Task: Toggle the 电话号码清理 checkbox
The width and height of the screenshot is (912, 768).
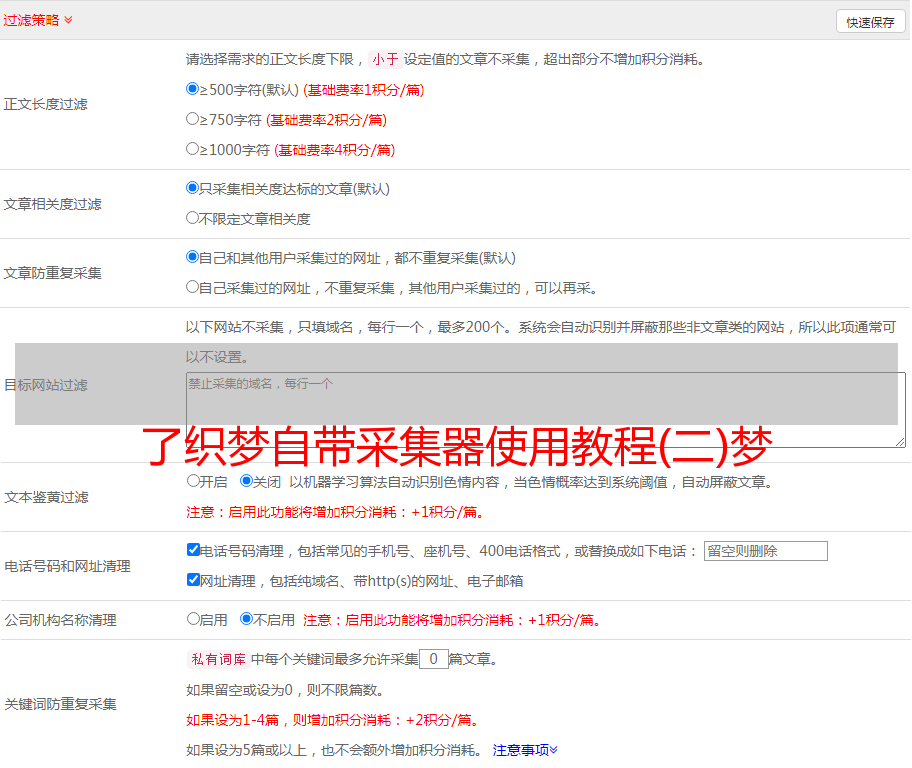Action: [193, 550]
